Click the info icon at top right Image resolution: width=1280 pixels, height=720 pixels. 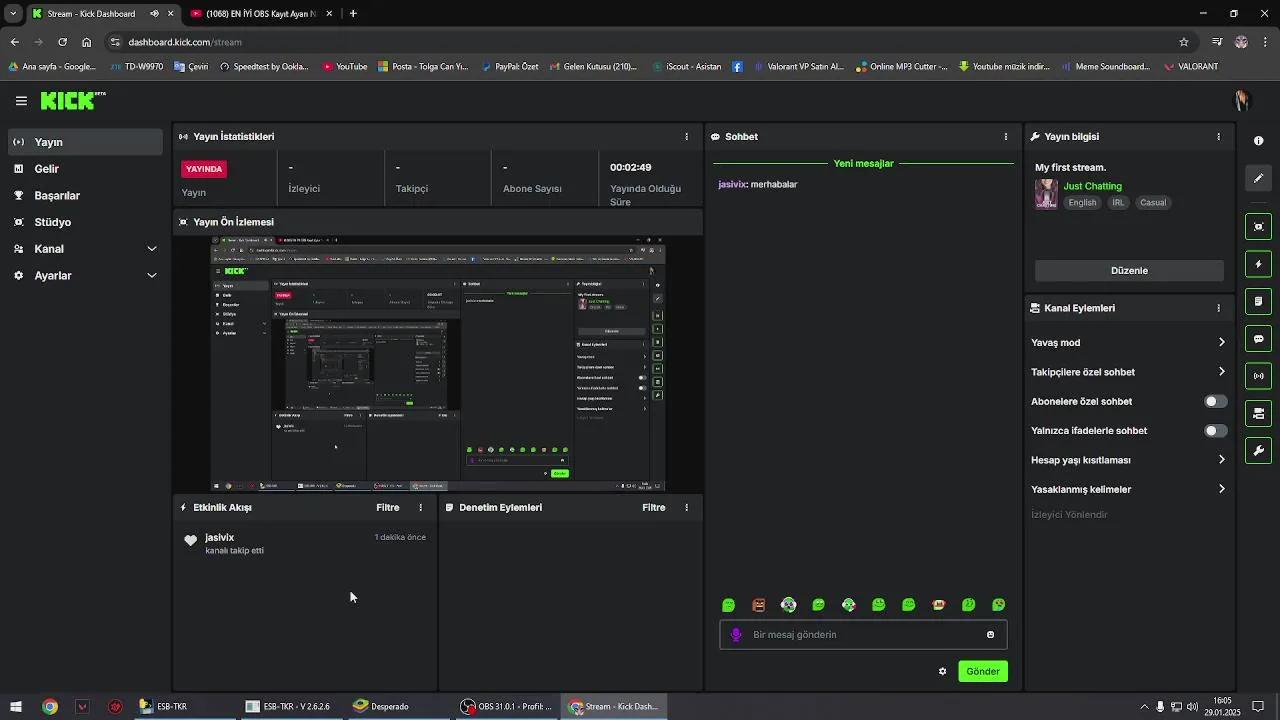point(1258,140)
